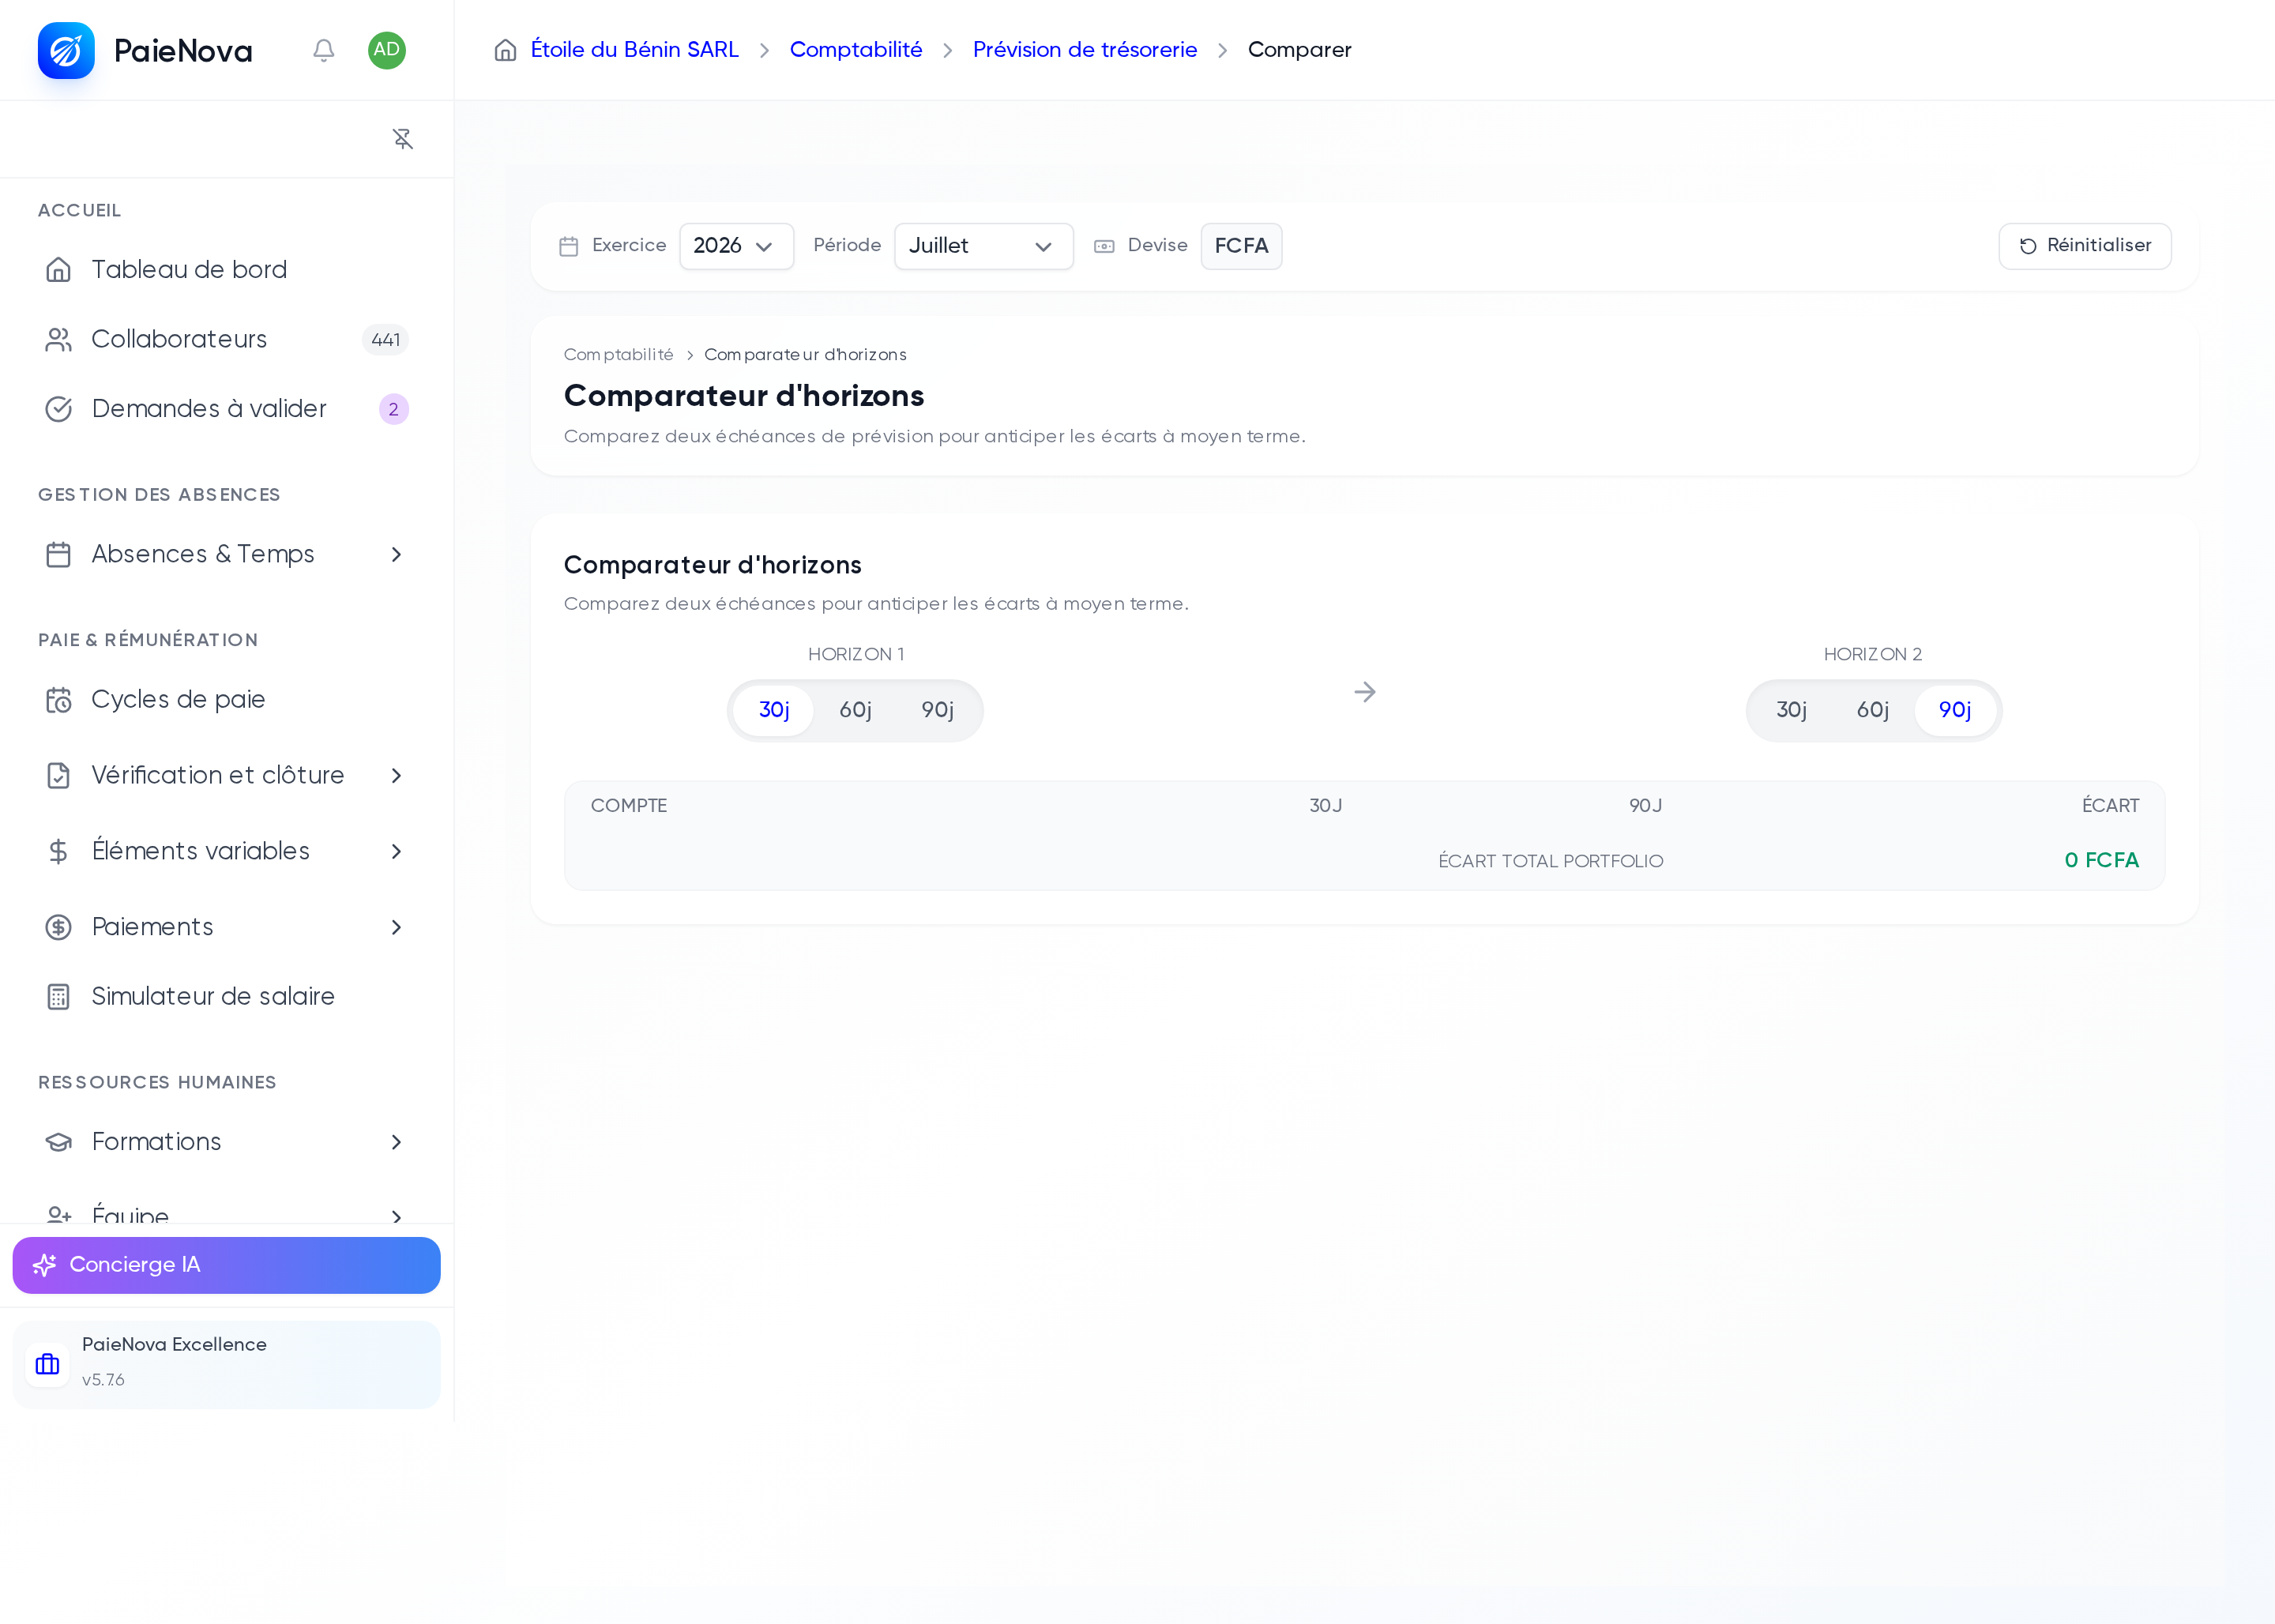Select 30j for Horizon 1
Image resolution: width=2275 pixels, height=1624 pixels.
(x=774, y=710)
